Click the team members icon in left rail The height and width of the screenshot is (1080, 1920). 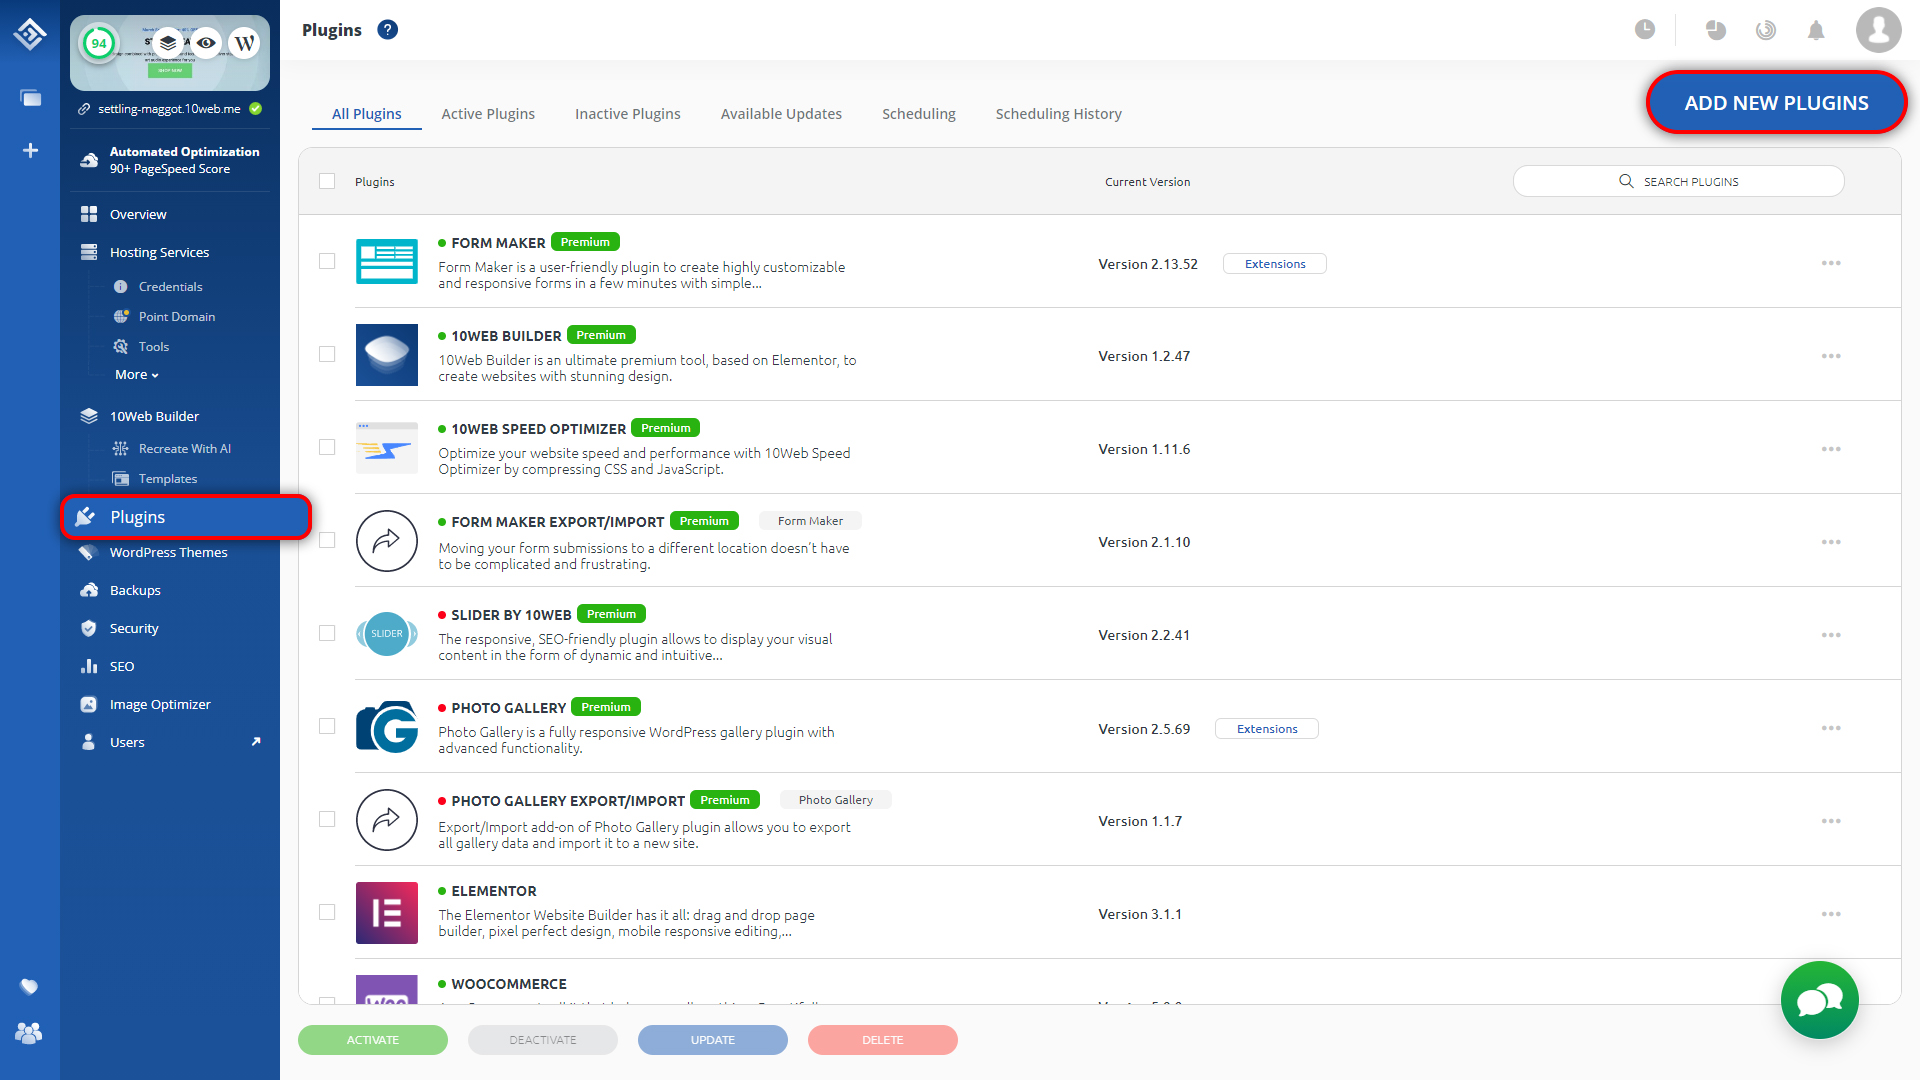(x=29, y=1033)
